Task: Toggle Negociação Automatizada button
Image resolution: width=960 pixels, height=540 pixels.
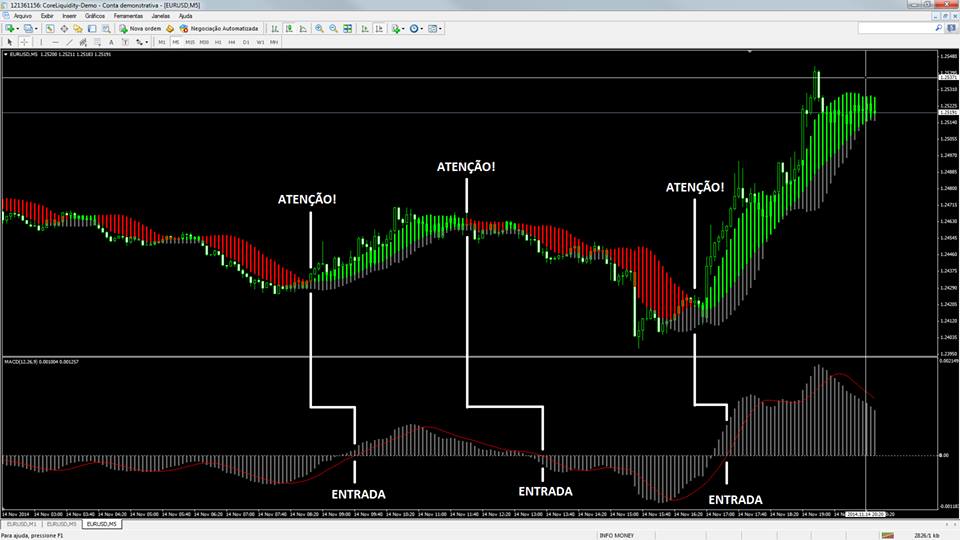Action: tap(219, 28)
